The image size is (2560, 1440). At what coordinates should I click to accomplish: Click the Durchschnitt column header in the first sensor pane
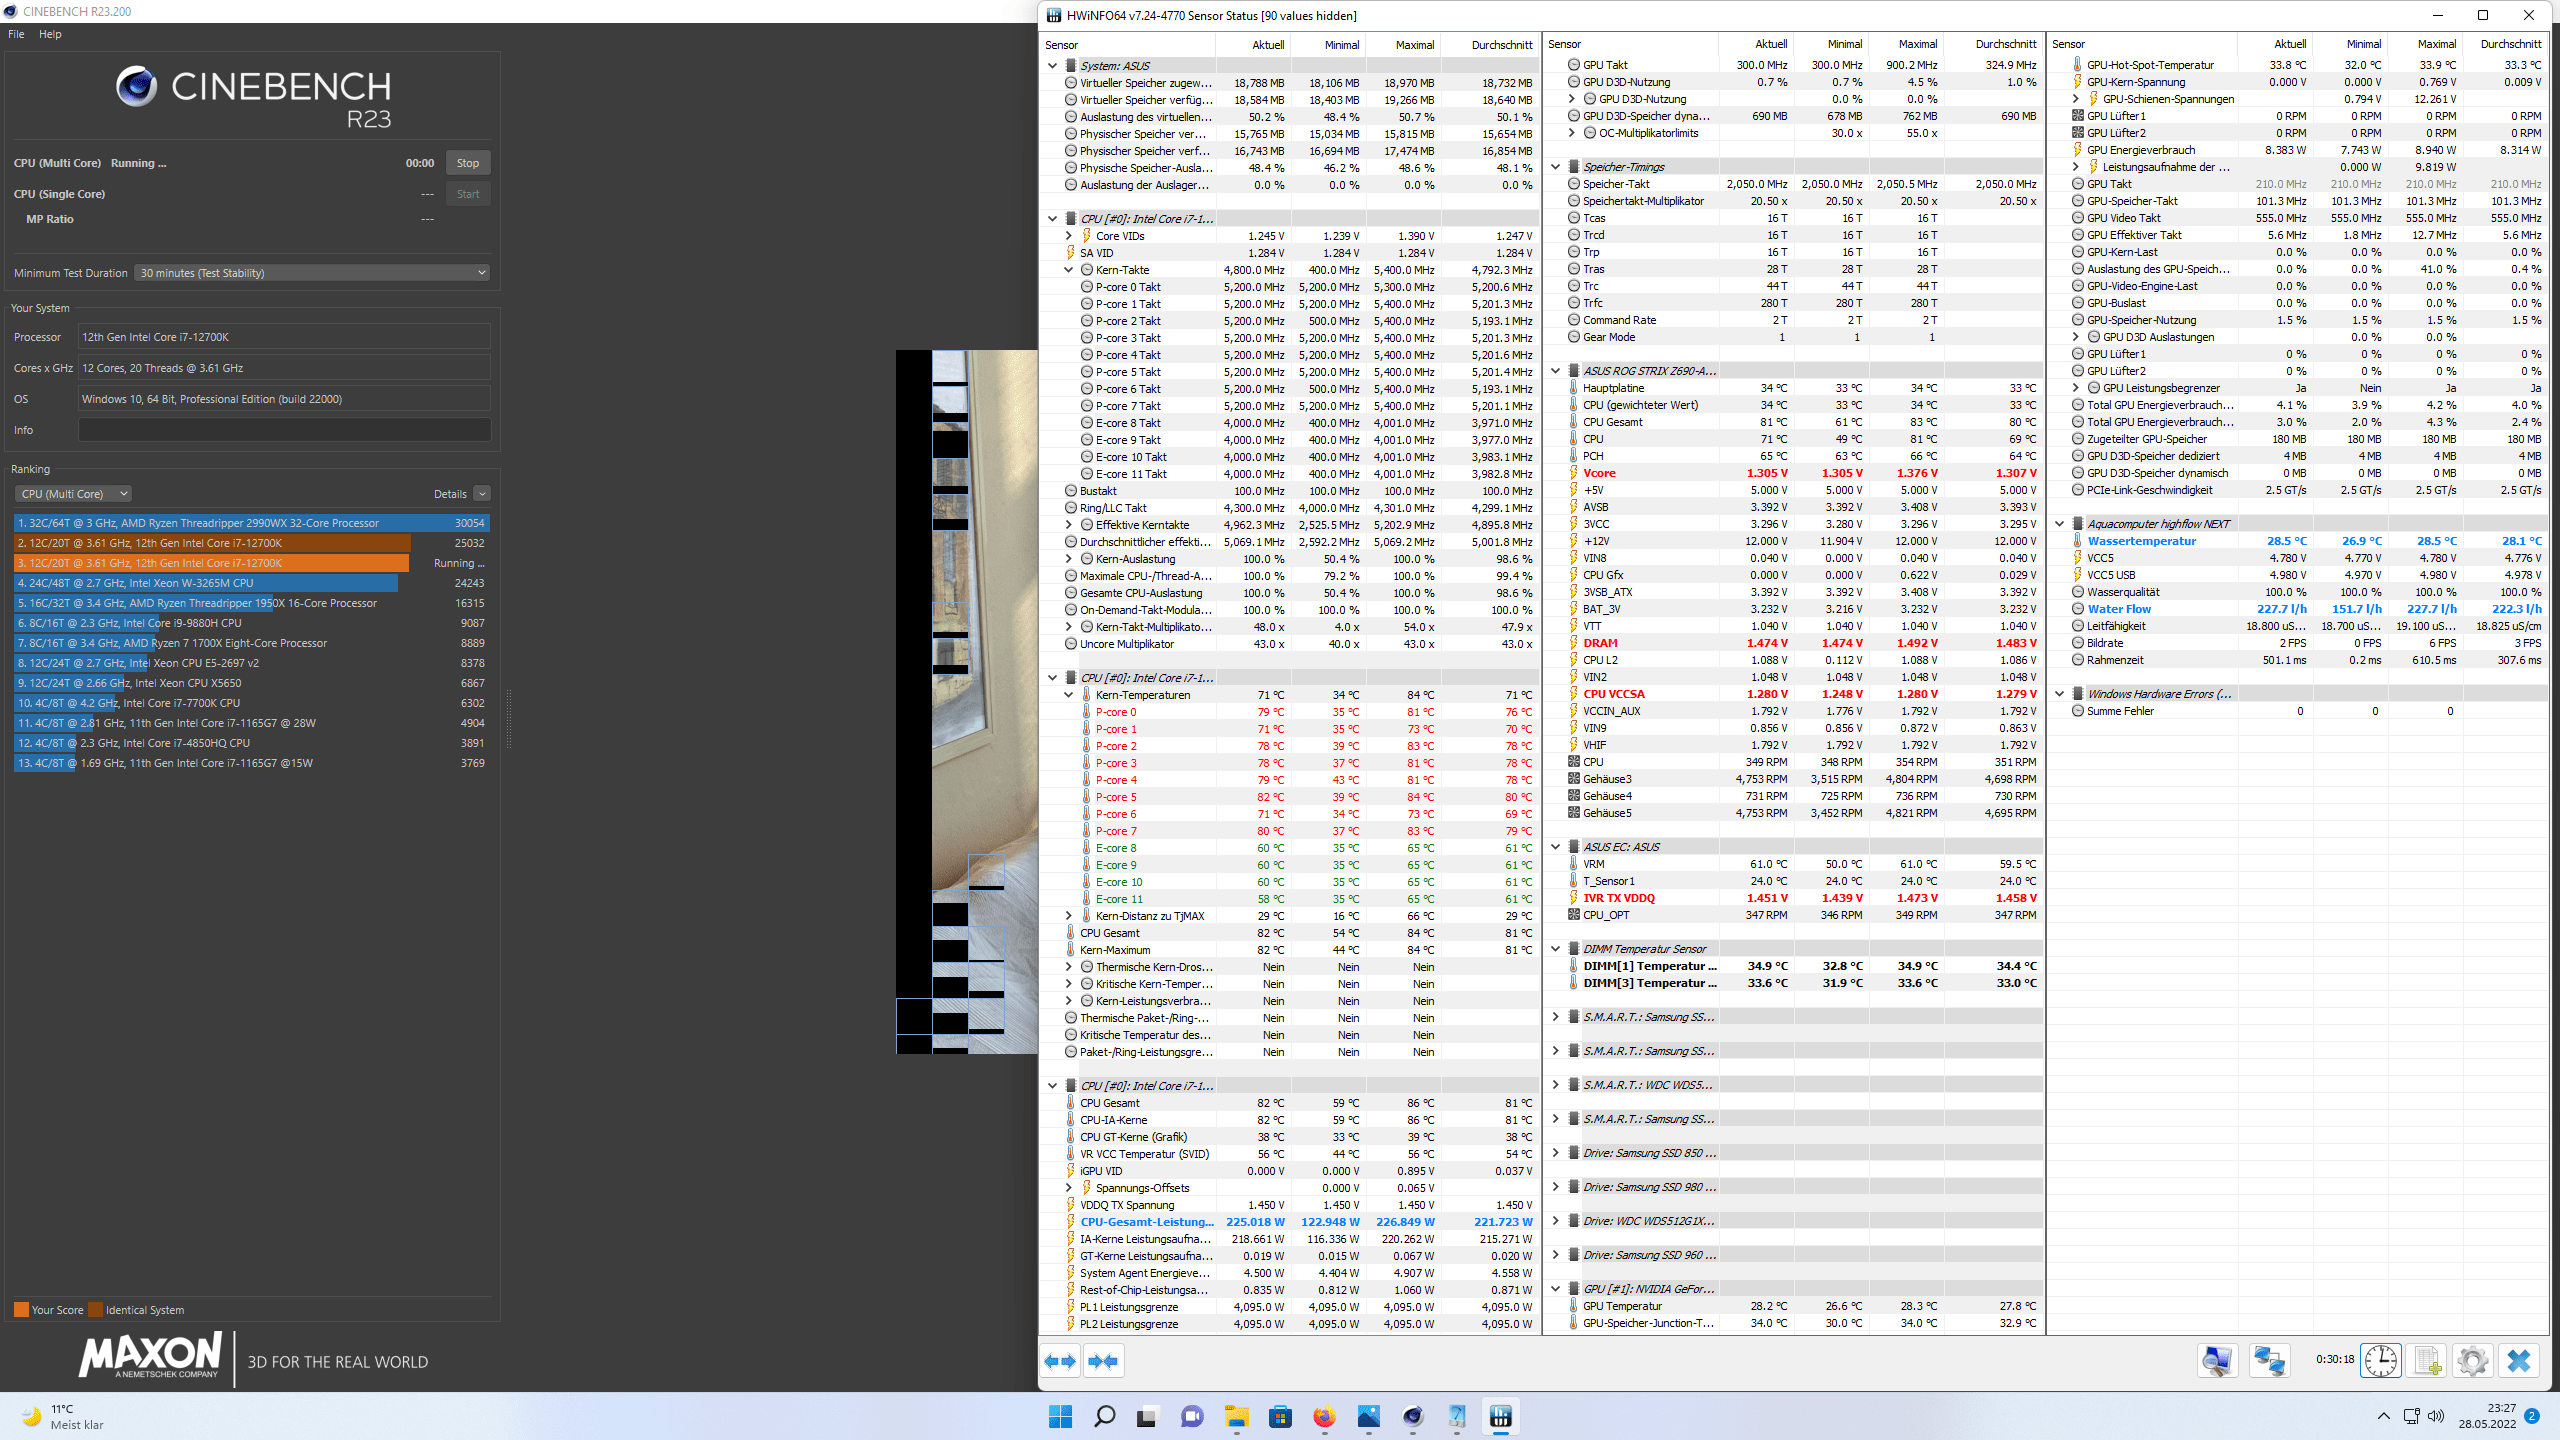coord(1489,45)
